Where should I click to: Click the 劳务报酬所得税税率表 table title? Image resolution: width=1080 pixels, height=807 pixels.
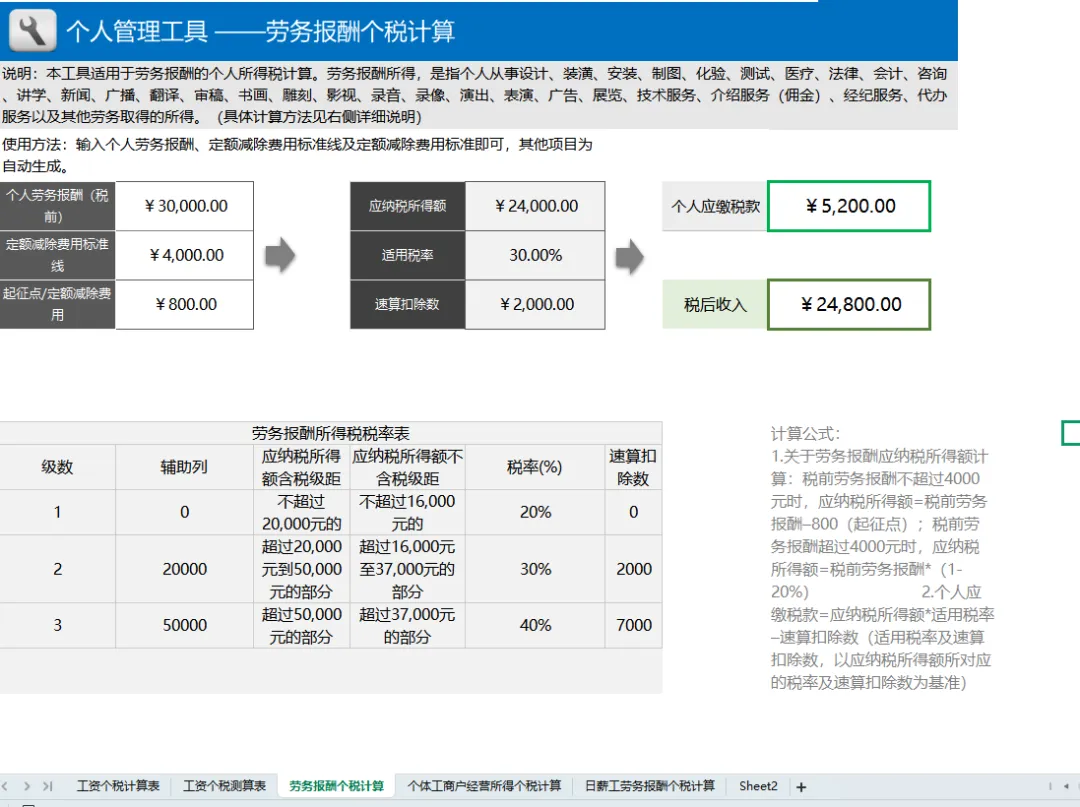pyautogui.click(x=331, y=433)
